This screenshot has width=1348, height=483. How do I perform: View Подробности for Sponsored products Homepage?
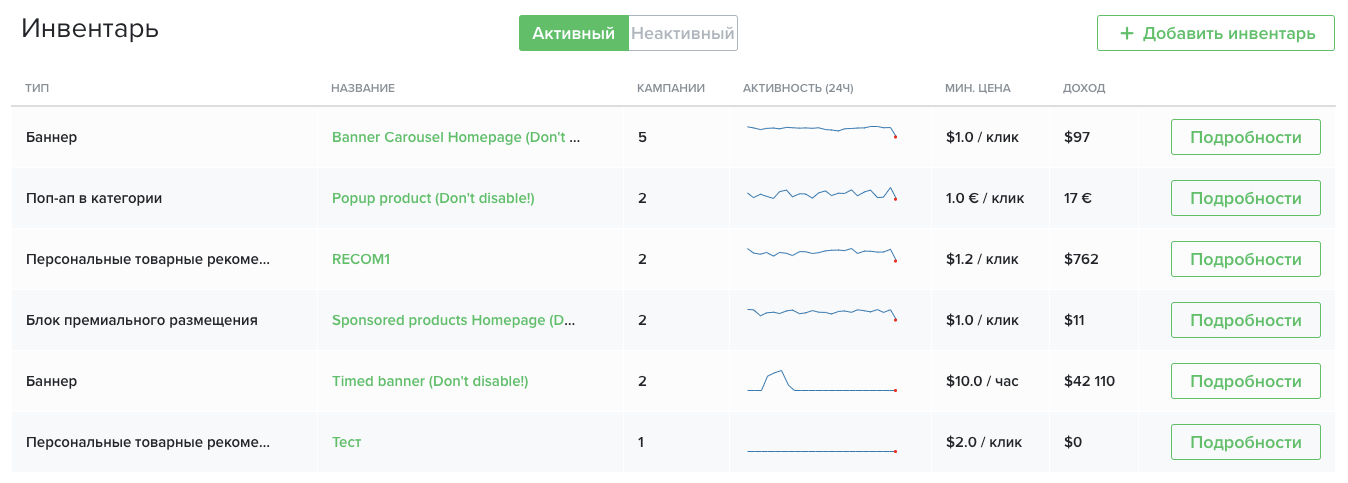click(x=1245, y=320)
